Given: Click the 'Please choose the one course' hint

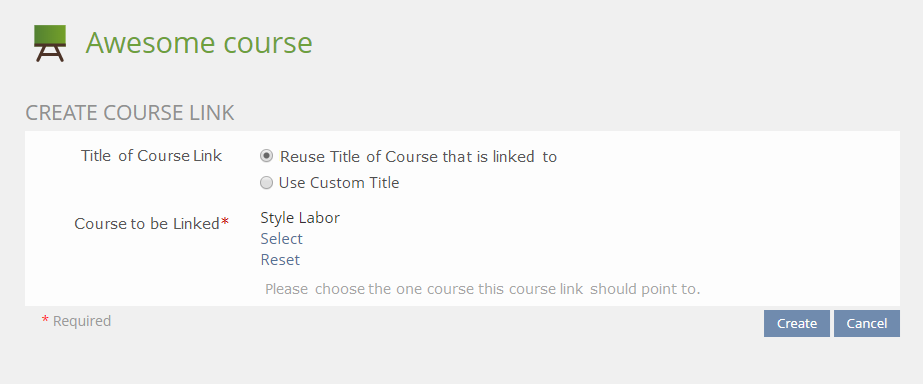Looking at the screenshot, I should pos(483,289).
